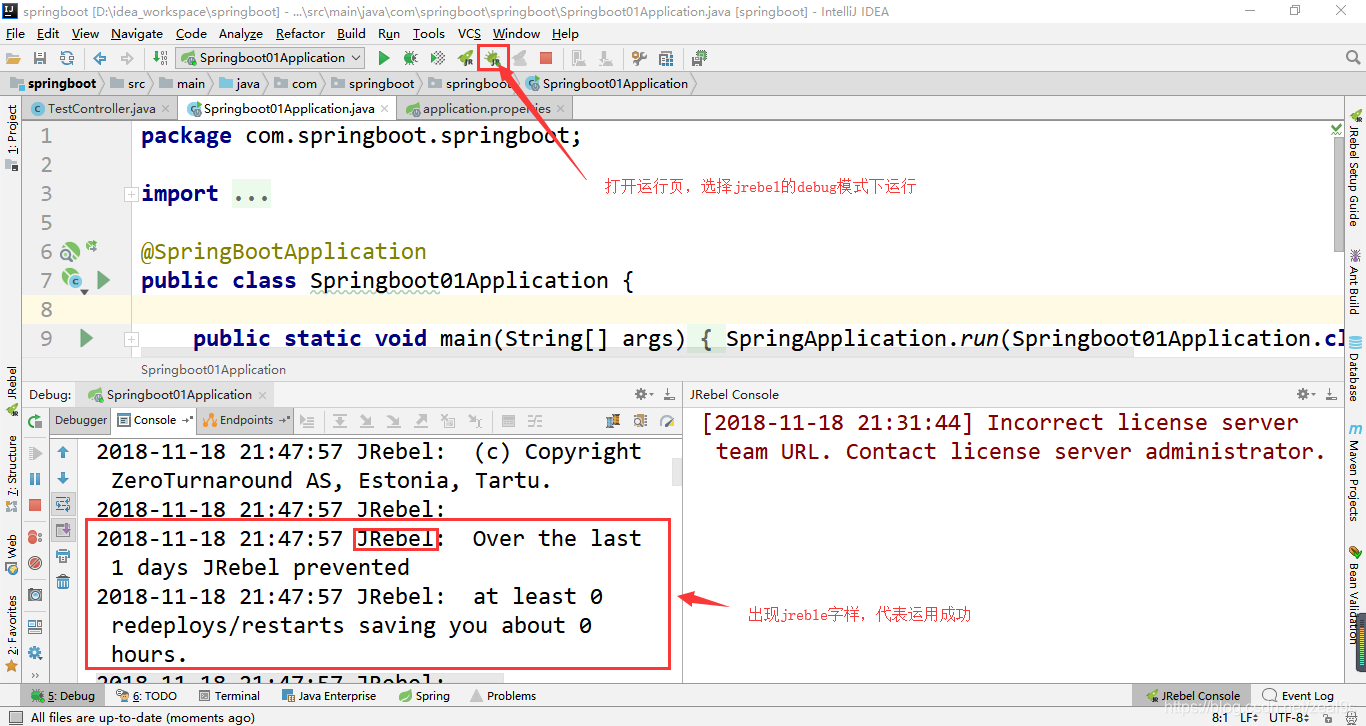
Task: Stop debugging via the Debug sidebar red square
Action: [36, 505]
